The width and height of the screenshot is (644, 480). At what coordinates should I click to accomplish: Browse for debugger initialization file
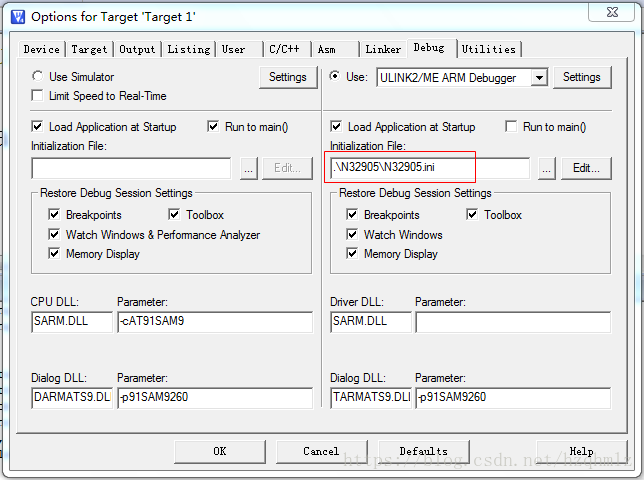[x=546, y=168]
